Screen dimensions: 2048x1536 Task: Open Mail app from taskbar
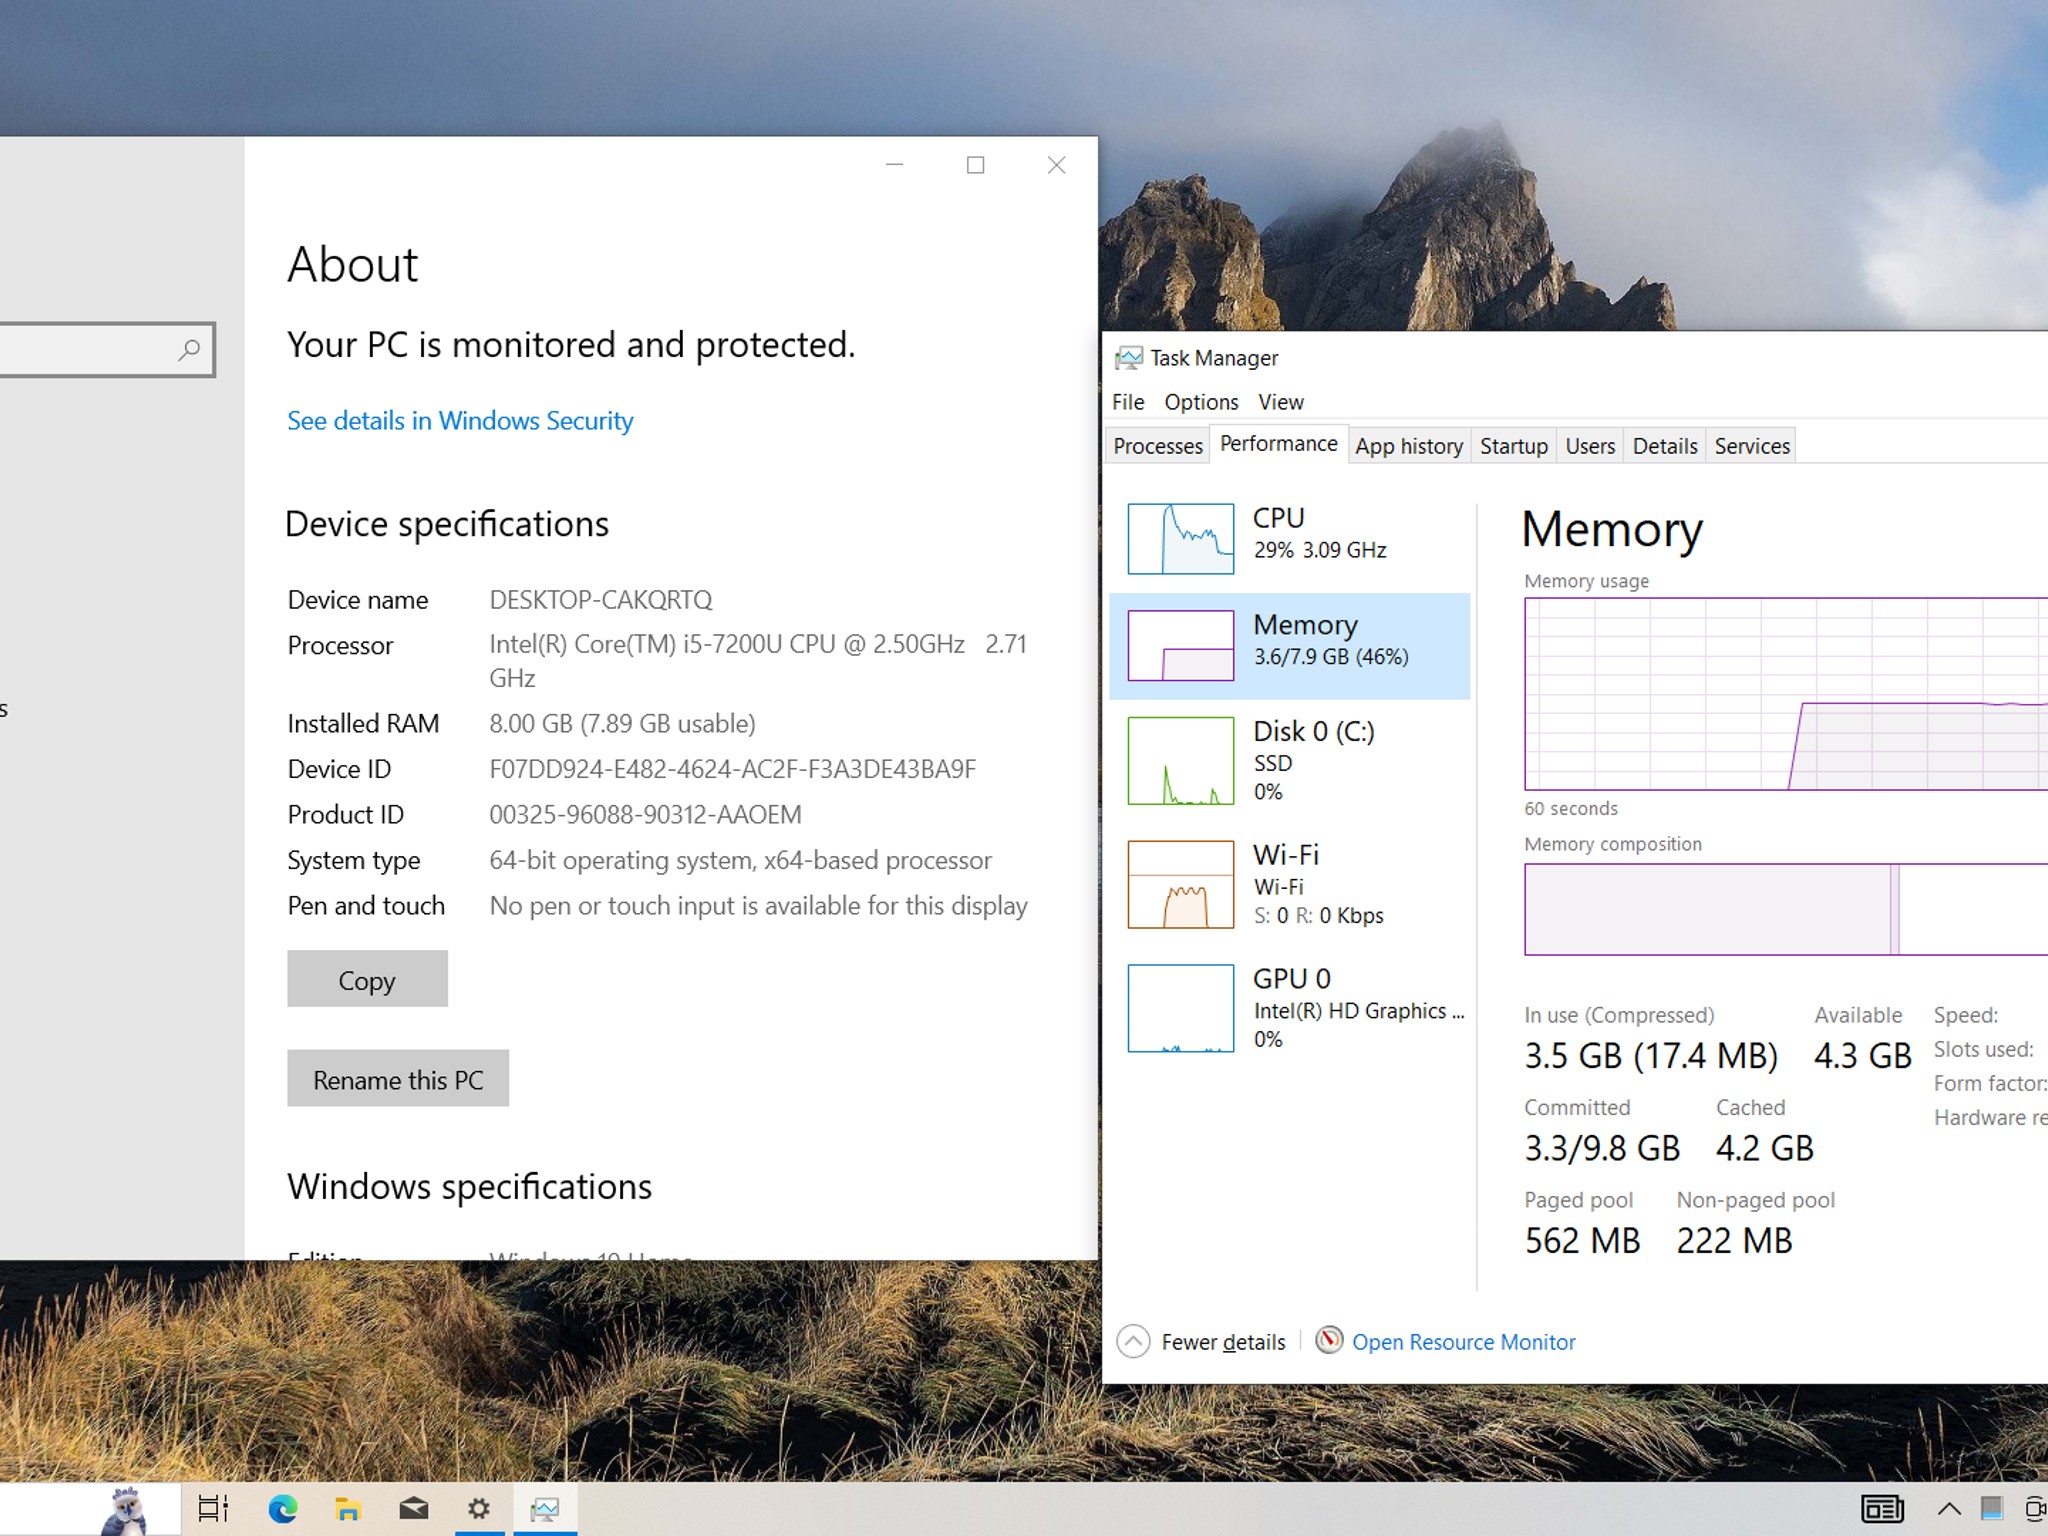(413, 1508)
